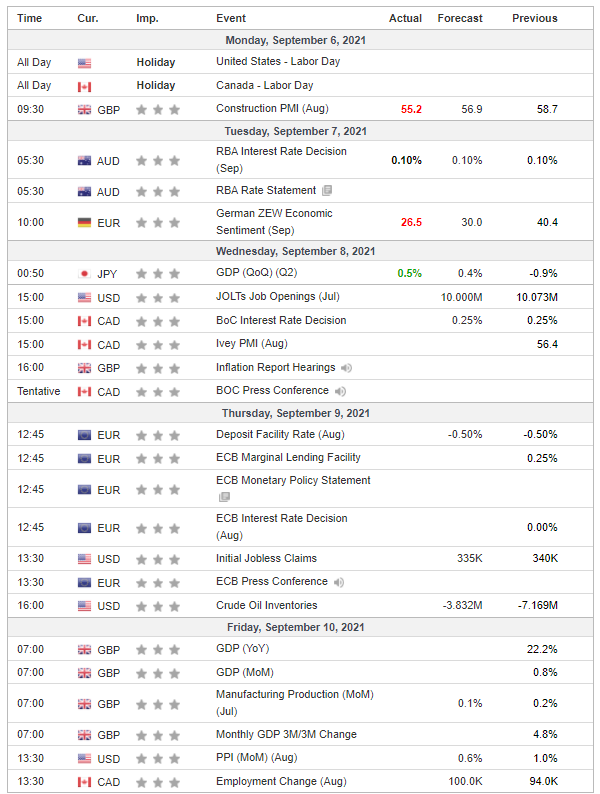
Task: Click the speaker icon beside BOC Press Conference
Action: pos(340,391)
